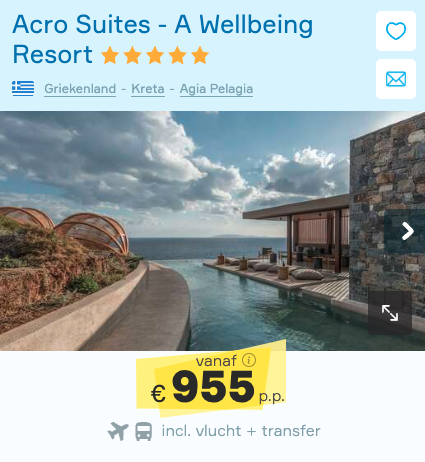Expand photo to fullscreen with arrows icon
Image resolution: width=425 pixels, height=462 pixels.
tap(390, 313)
